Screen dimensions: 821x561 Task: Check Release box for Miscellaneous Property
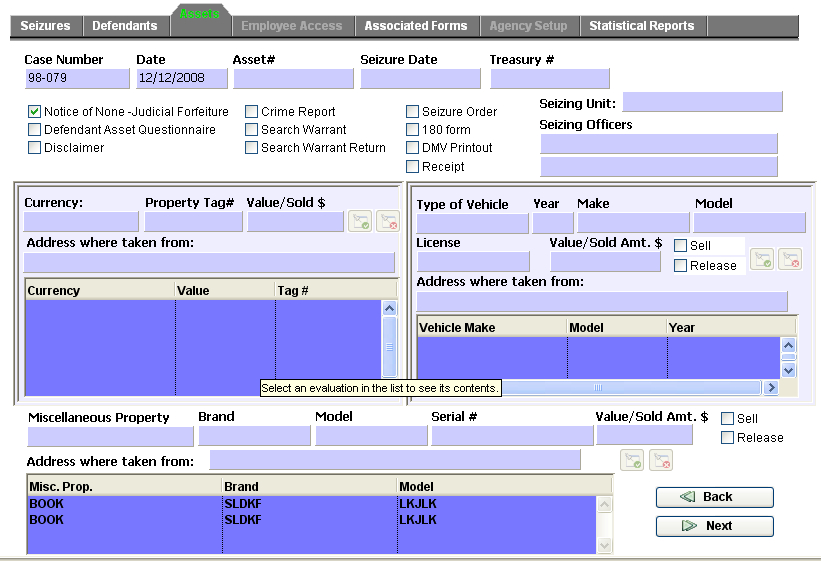(x=727, y=437)
